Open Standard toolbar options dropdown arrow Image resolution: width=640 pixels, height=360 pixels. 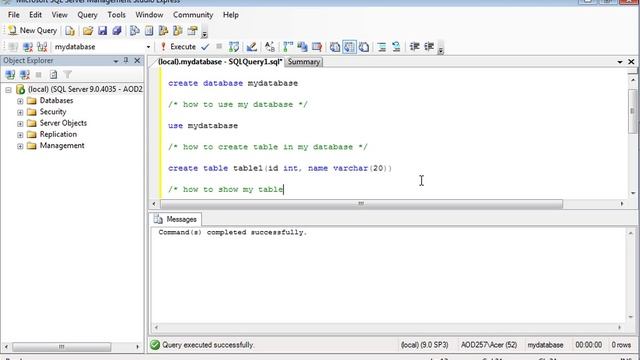pos(204,33)
